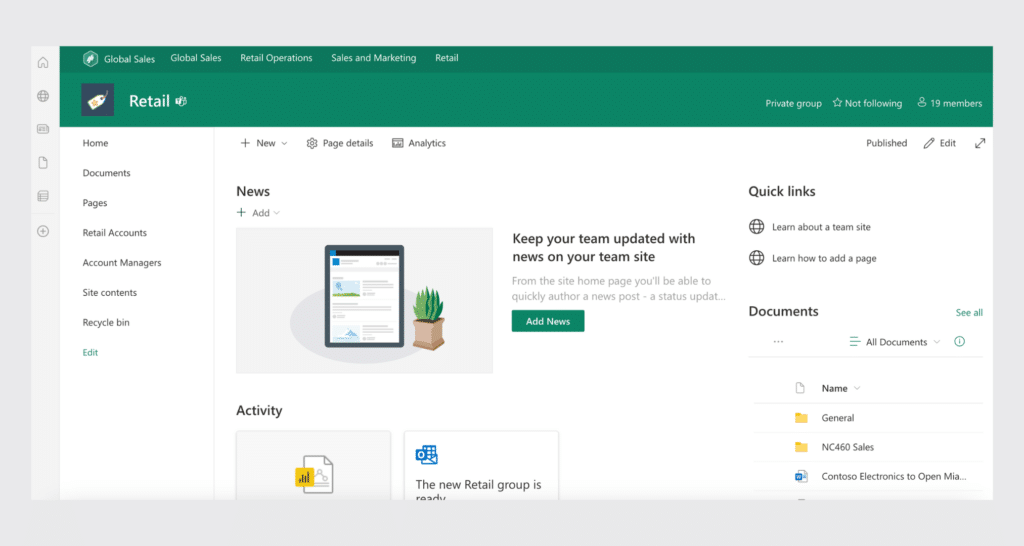Viewport: 1024px width, 546px height.
Task: Click the Global Sales hub title text
Action: coord(129,59)
